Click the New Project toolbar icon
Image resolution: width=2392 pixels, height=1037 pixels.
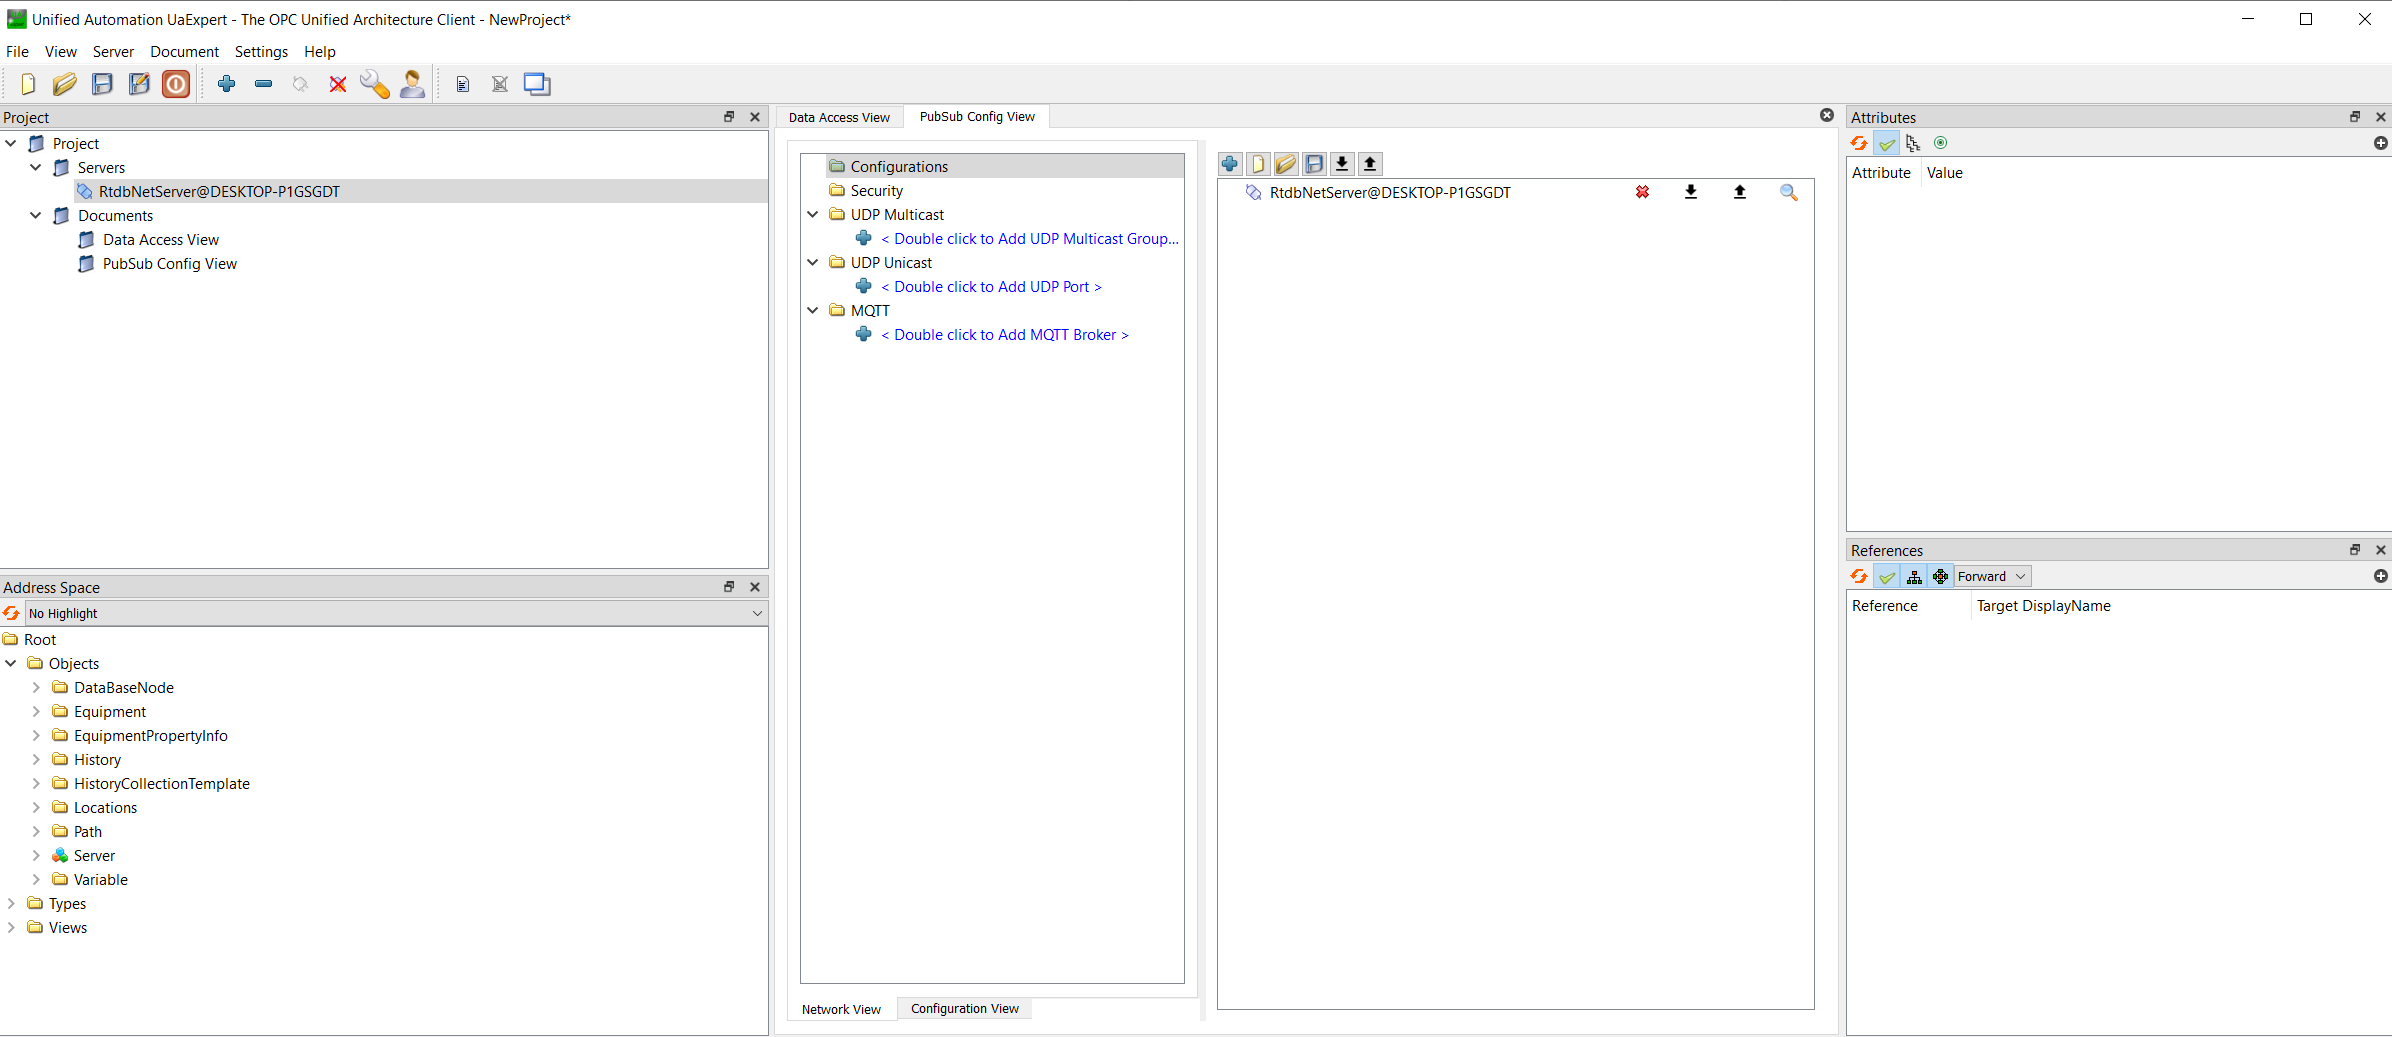[x=28, y=84]
